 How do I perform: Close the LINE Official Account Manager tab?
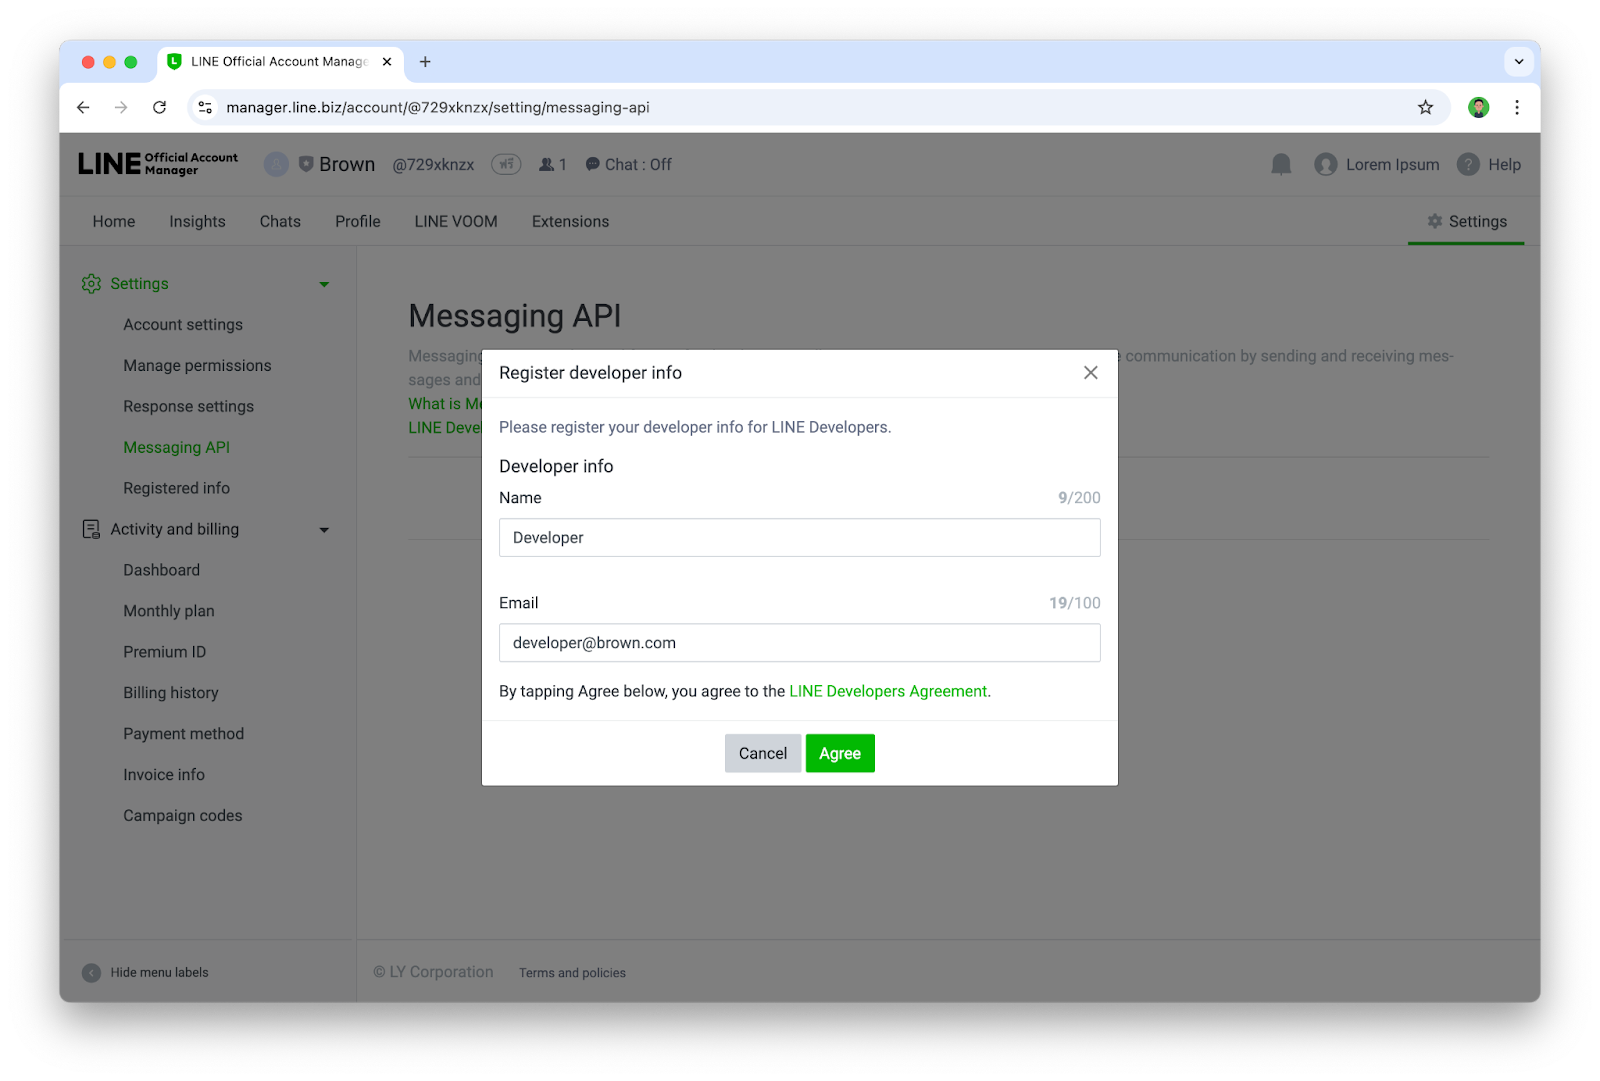click(387, 62)
